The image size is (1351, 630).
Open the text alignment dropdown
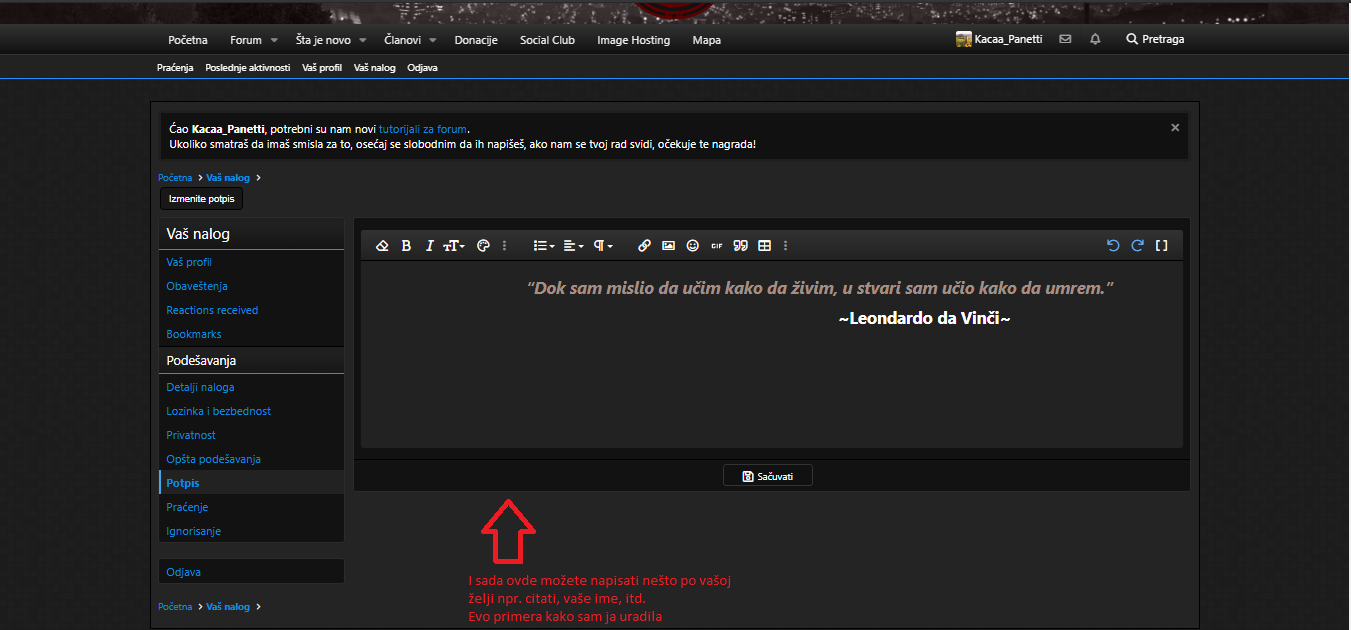pyautogui.click(x=573, y=246)
